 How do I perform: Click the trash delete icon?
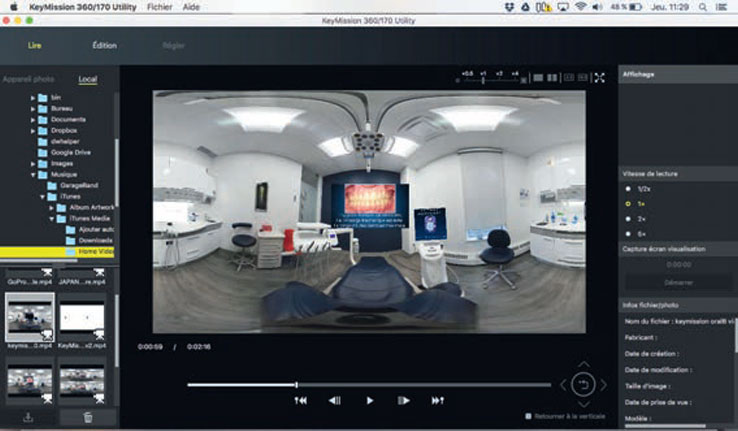88,417
